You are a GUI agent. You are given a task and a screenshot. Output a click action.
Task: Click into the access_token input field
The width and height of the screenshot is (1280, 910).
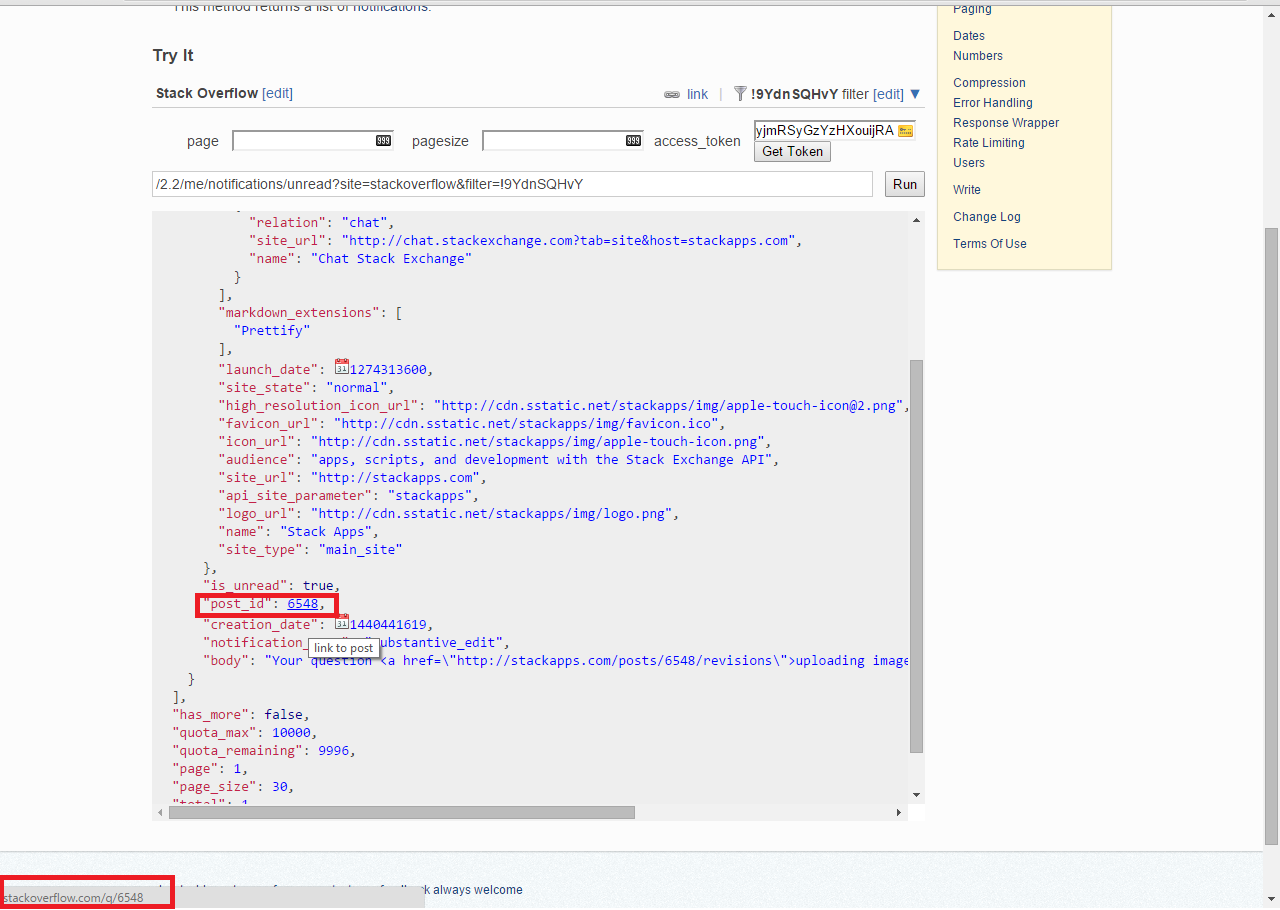835,130
